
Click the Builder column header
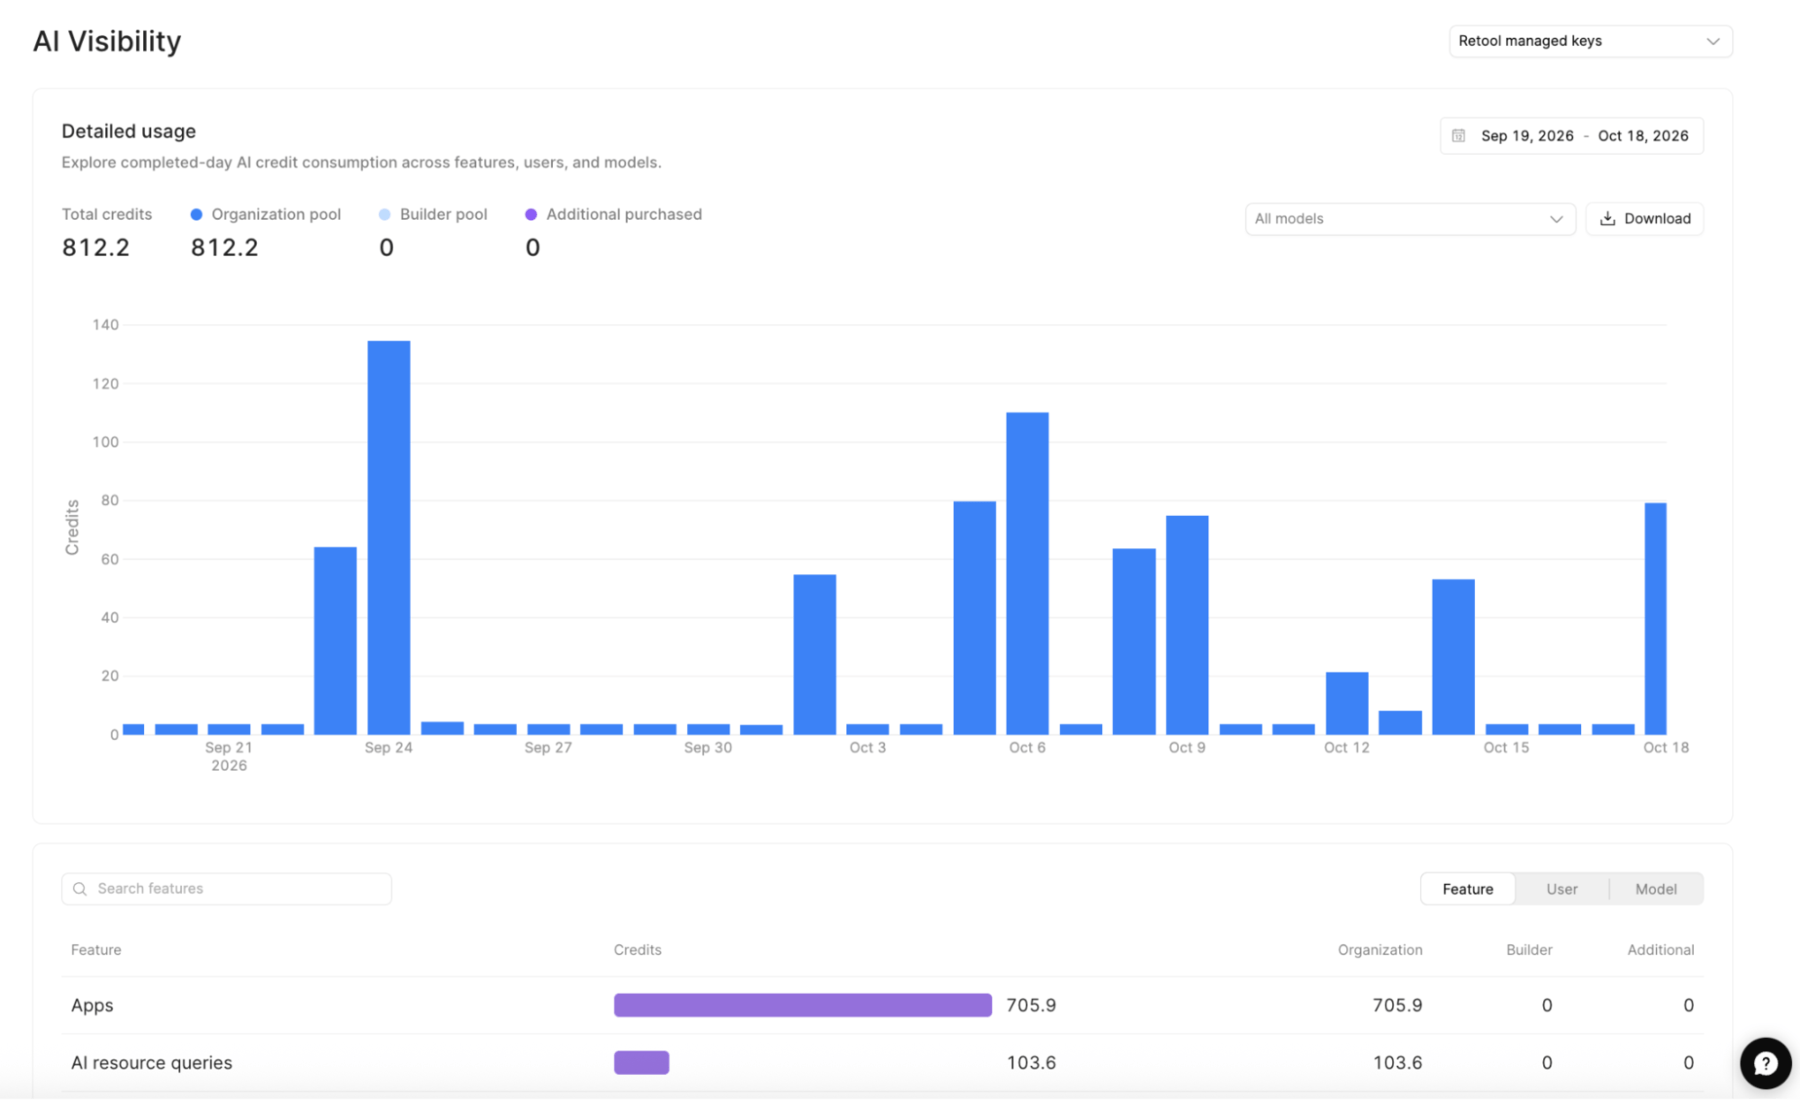pos(1529,950)
